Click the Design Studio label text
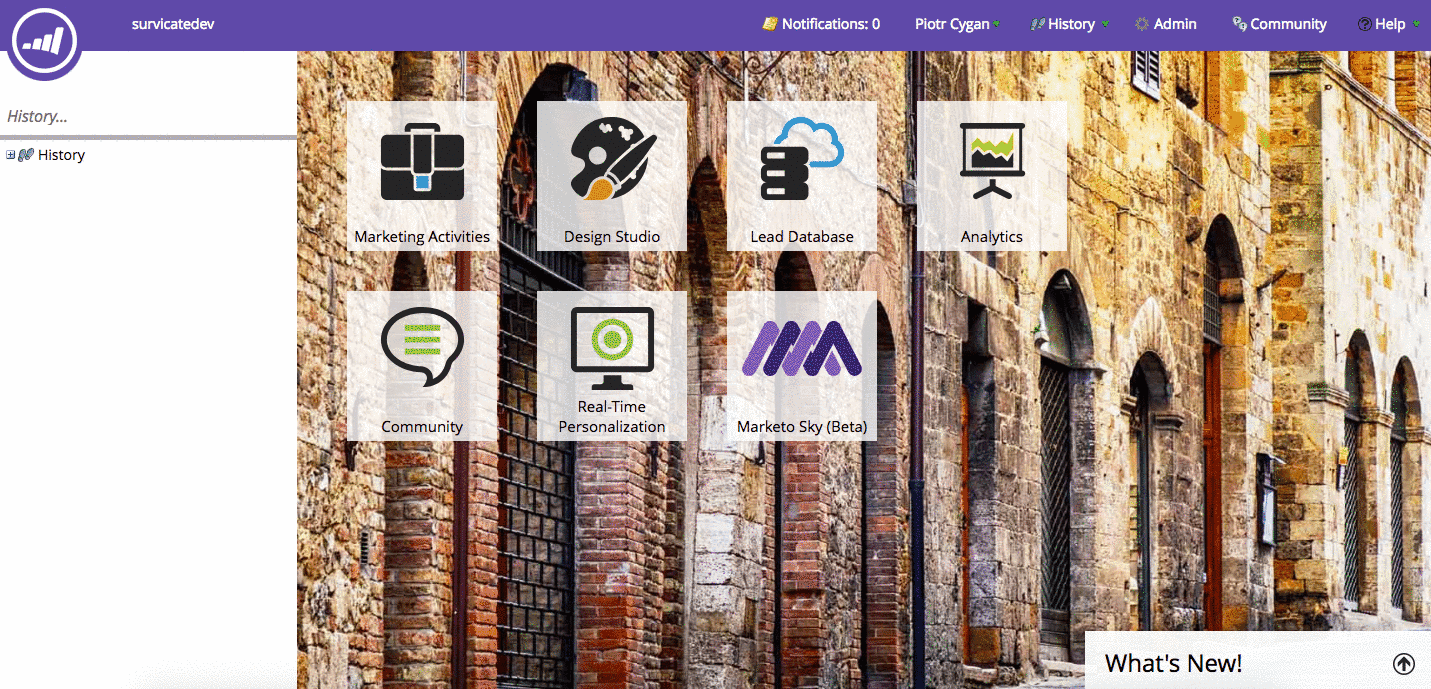The image size is (1431, 689). coord(612,237)
